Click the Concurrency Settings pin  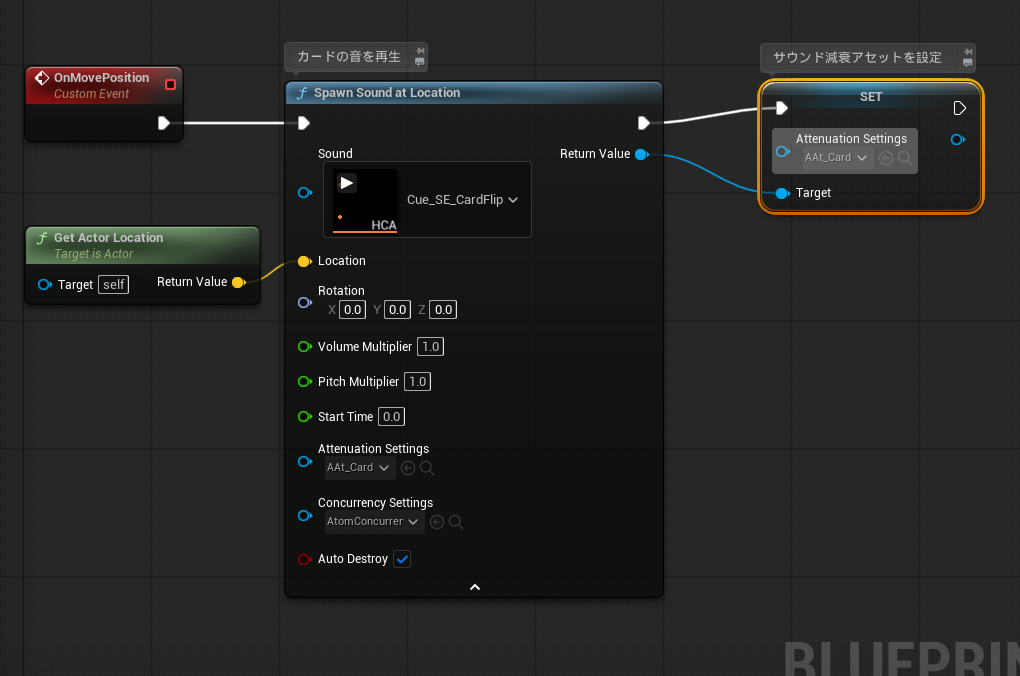[305, 516]
